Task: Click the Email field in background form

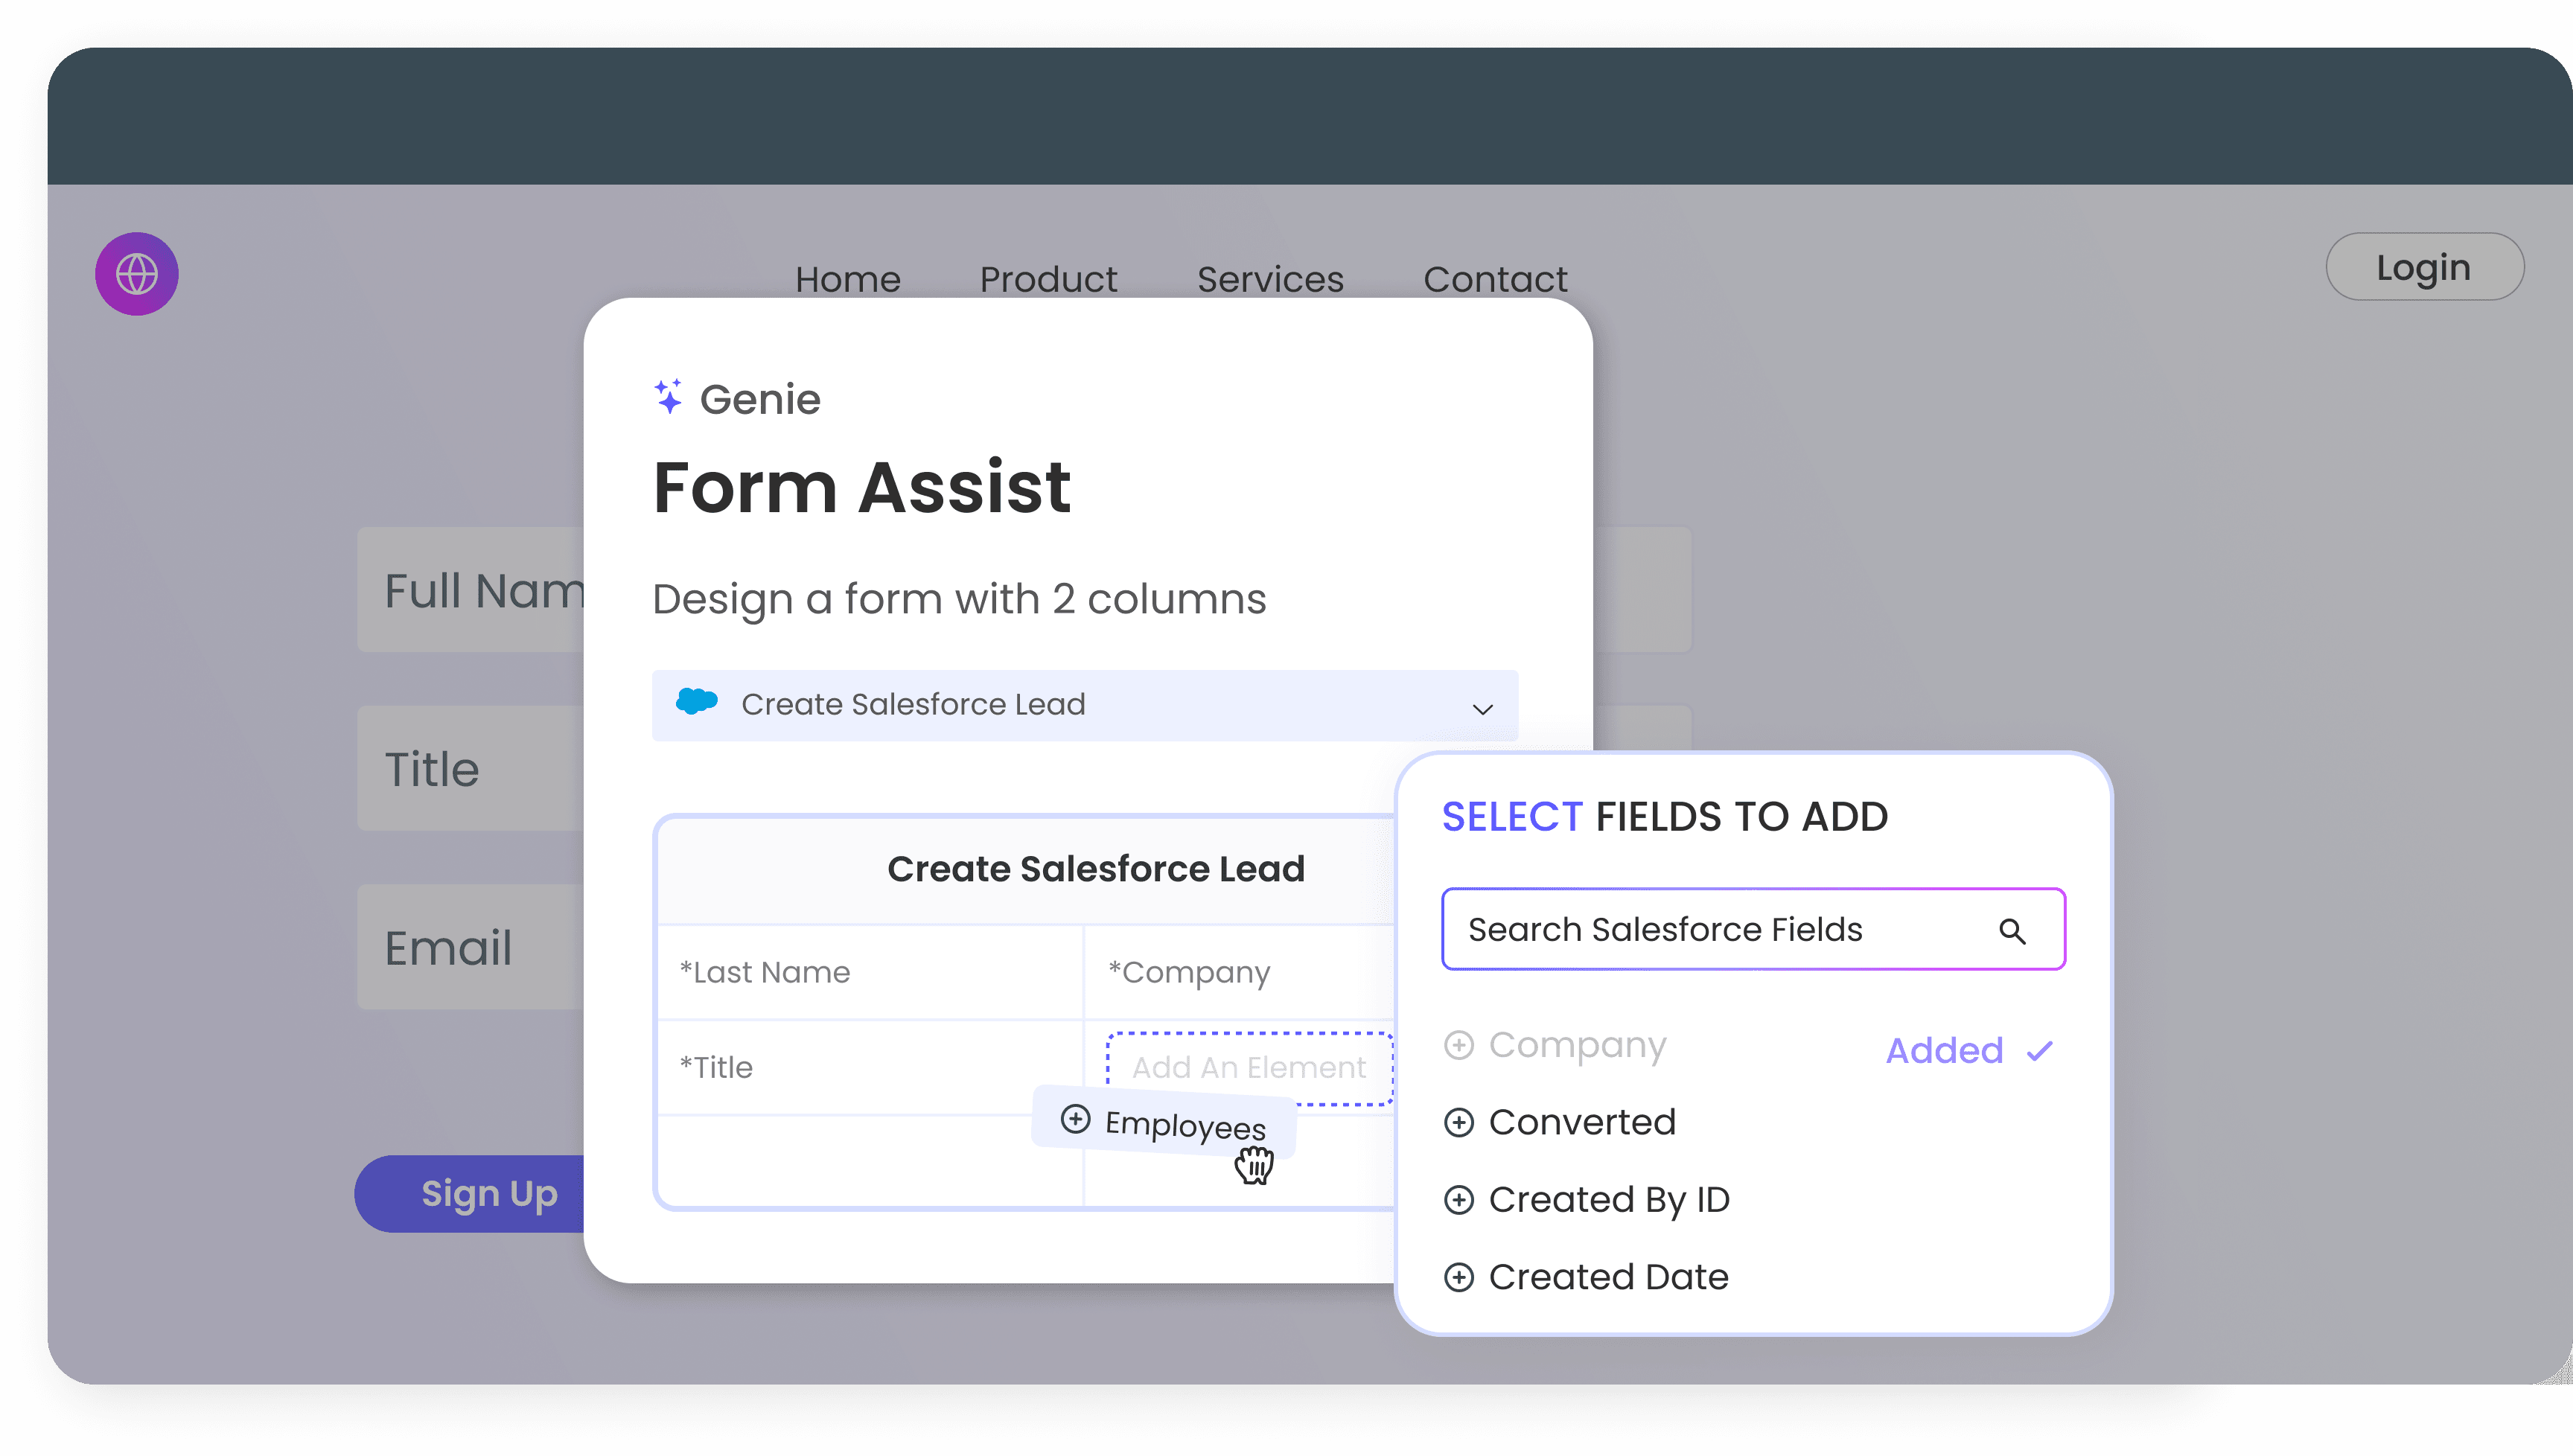Action: pos(471,947)
